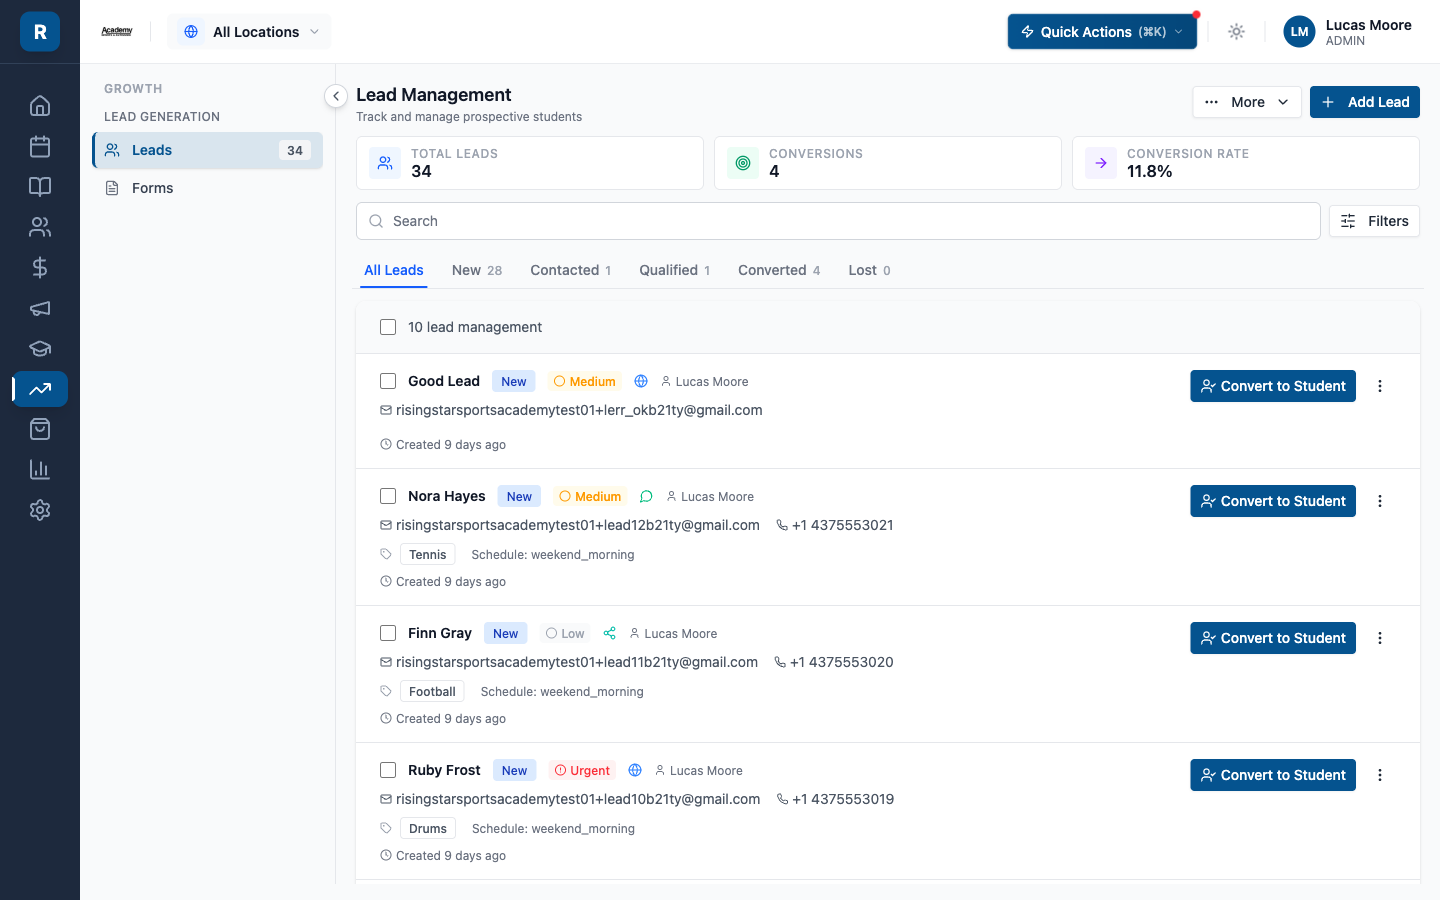Click the globe source icon for Good Lead
This screenshot has height=900, width=1440.
[641, 381]
